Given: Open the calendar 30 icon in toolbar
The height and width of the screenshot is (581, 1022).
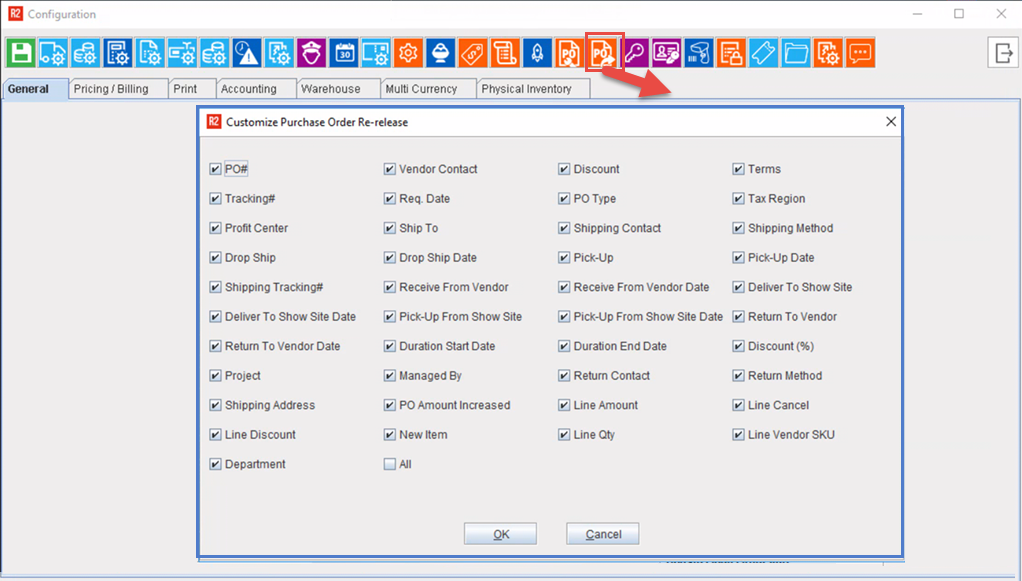Looking at the screenshot, I should 343,53.
